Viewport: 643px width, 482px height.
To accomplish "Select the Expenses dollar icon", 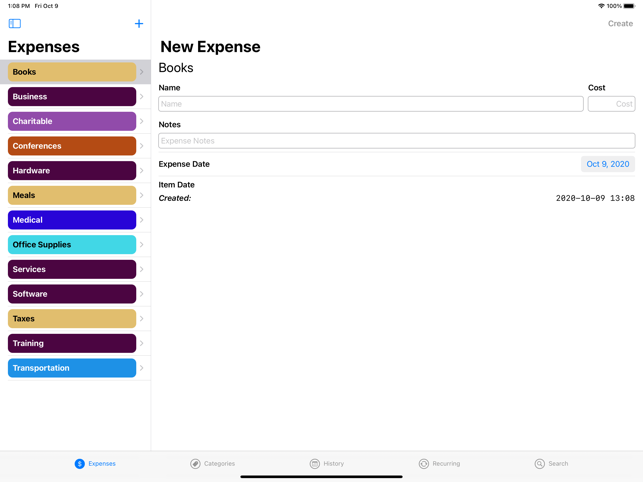I will pos(80,464).
